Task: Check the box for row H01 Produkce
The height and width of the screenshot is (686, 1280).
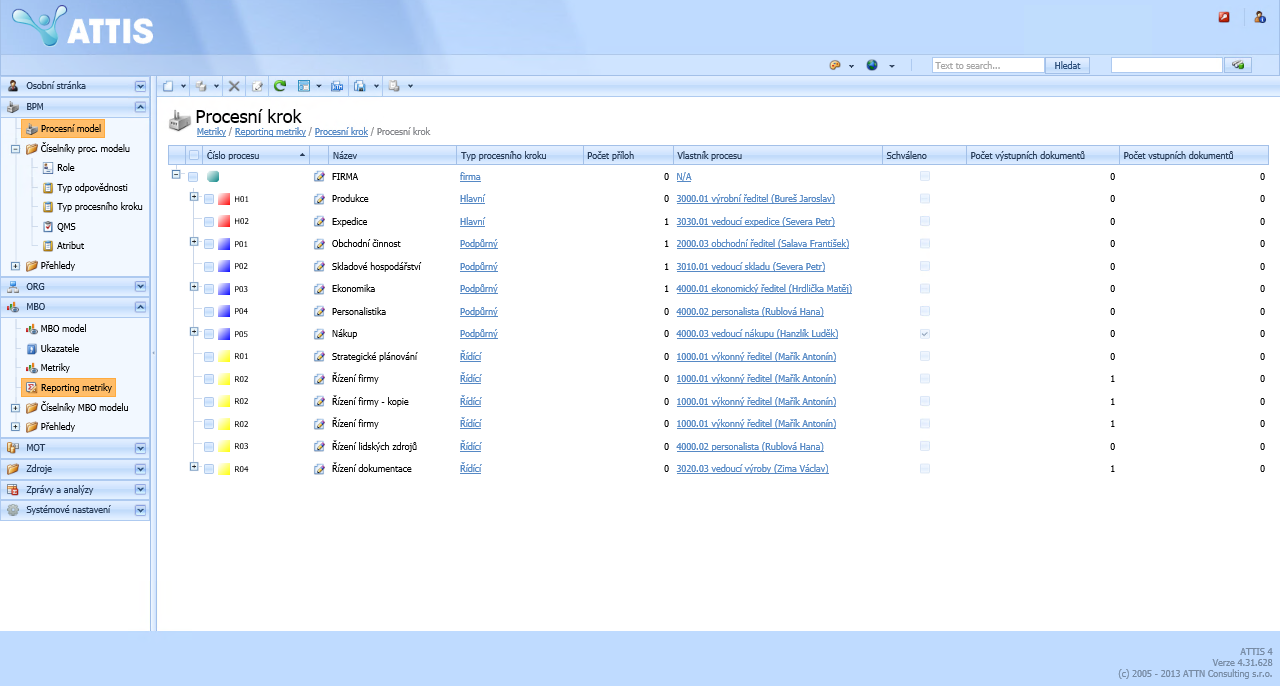Action: click(209, 199)
